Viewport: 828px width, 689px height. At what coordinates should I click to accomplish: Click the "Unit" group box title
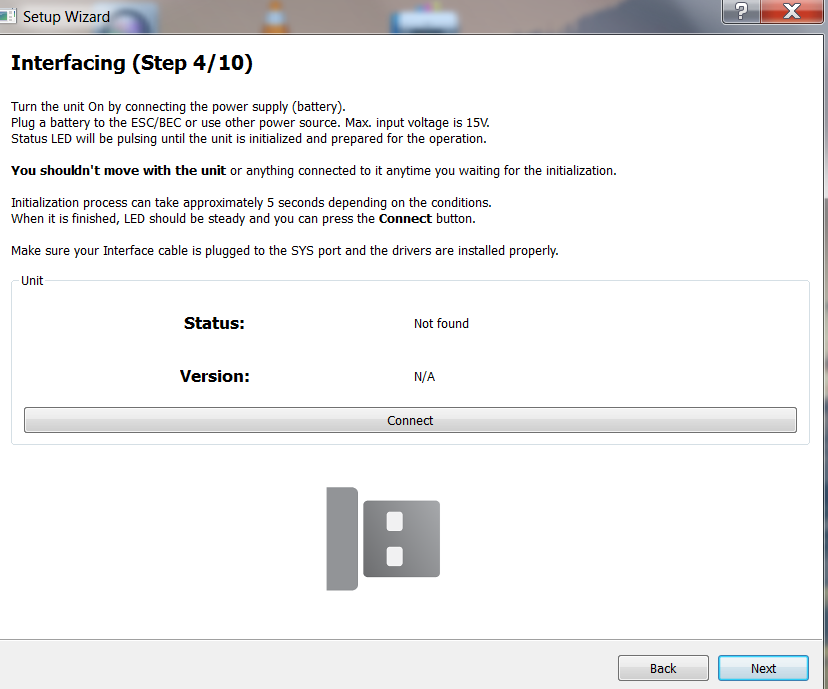click(x=32, y=281)
